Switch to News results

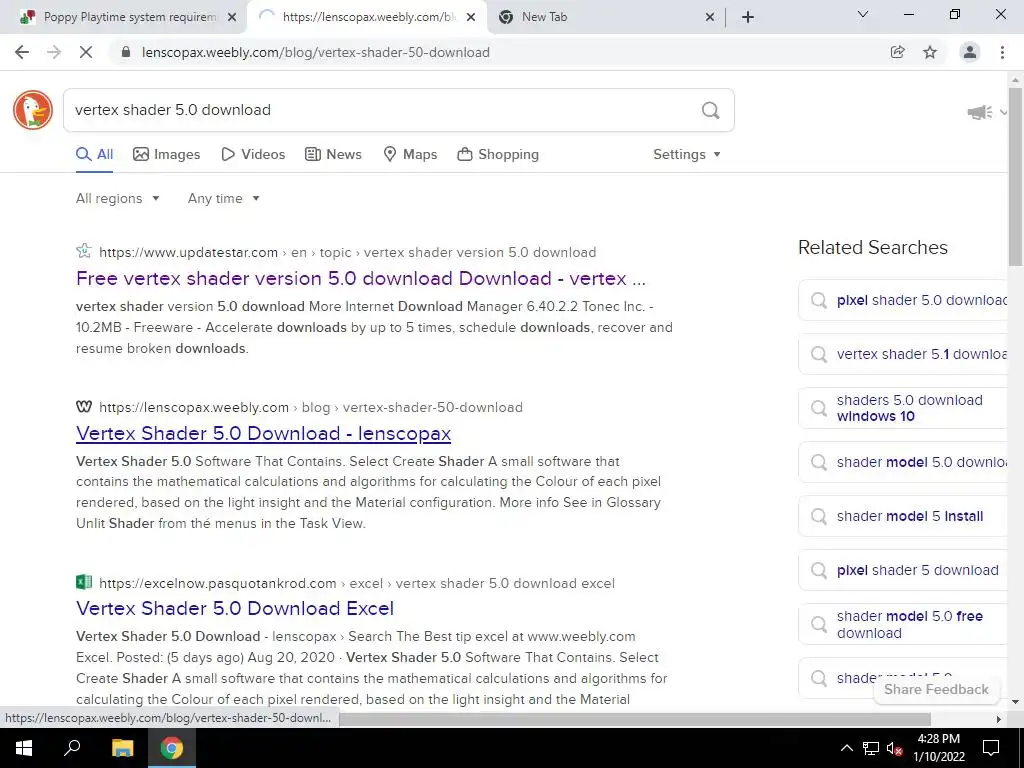point(333,154)
